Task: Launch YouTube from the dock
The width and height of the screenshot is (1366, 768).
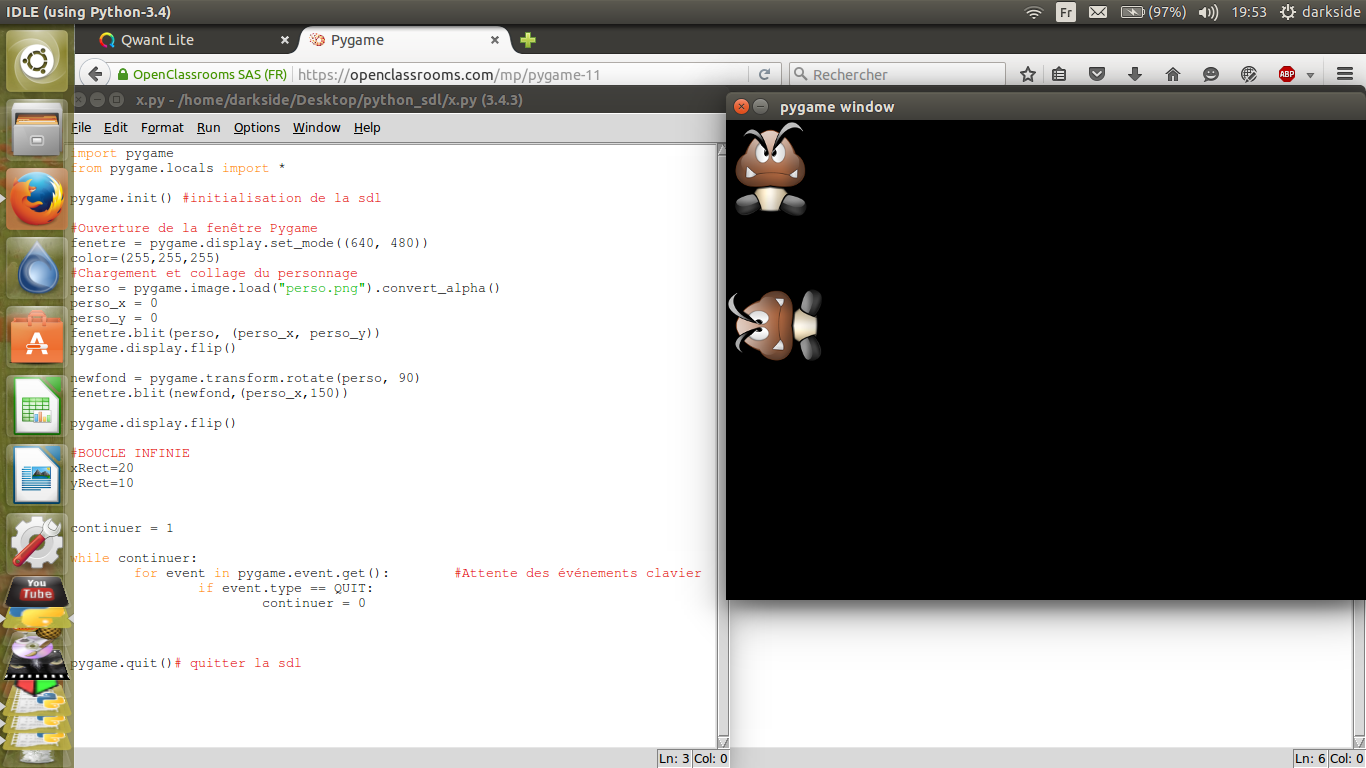Action: [x=36, y=591]
